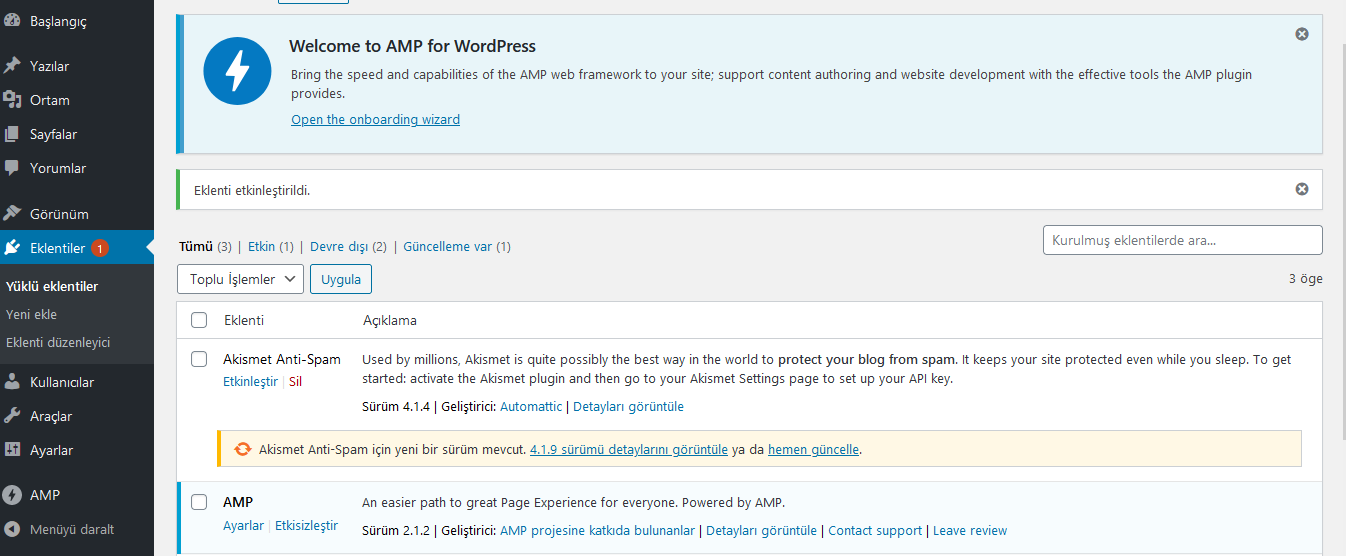Open Yorumlar menu item
Image resolution: width=1346 pixels, height=556 pixels.
(x=77, y=168)
